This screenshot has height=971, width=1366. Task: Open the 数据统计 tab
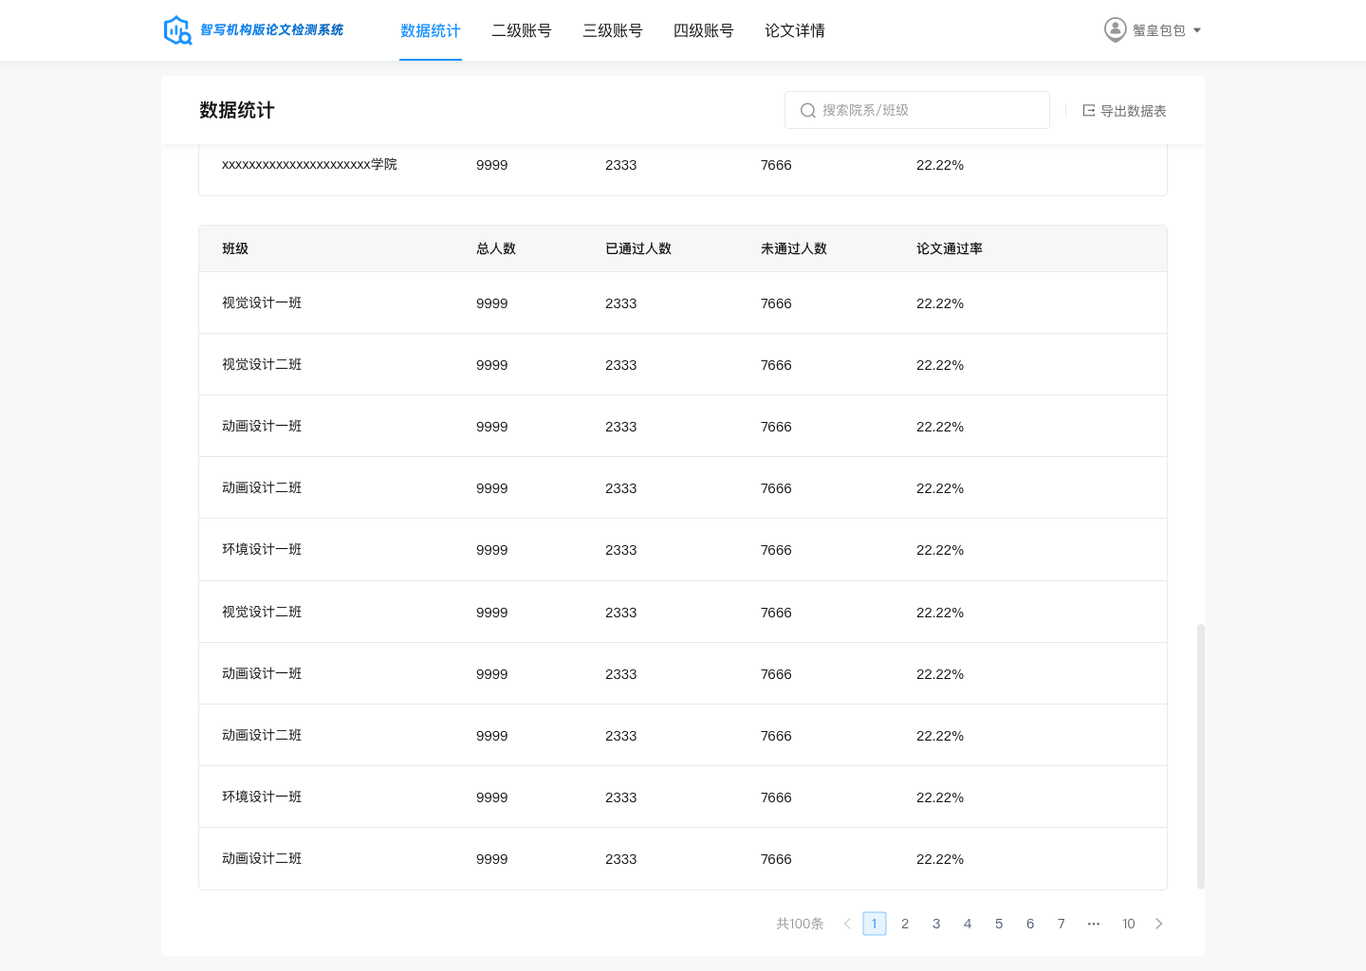tap(430, 31)
